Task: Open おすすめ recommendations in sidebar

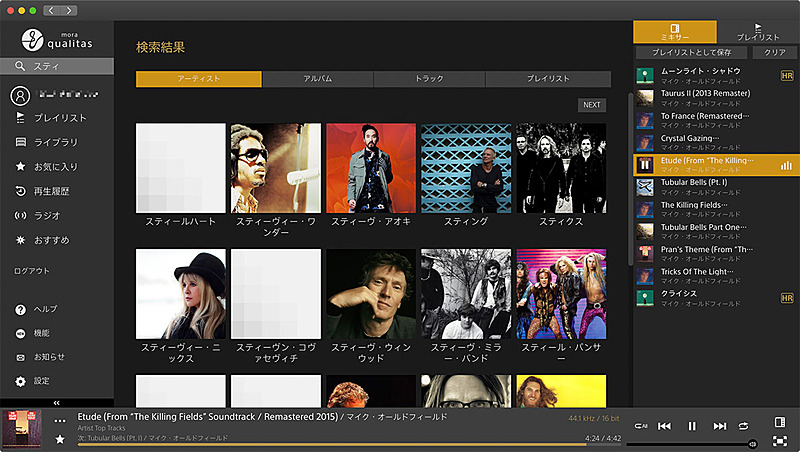Action: coord(43,240)
